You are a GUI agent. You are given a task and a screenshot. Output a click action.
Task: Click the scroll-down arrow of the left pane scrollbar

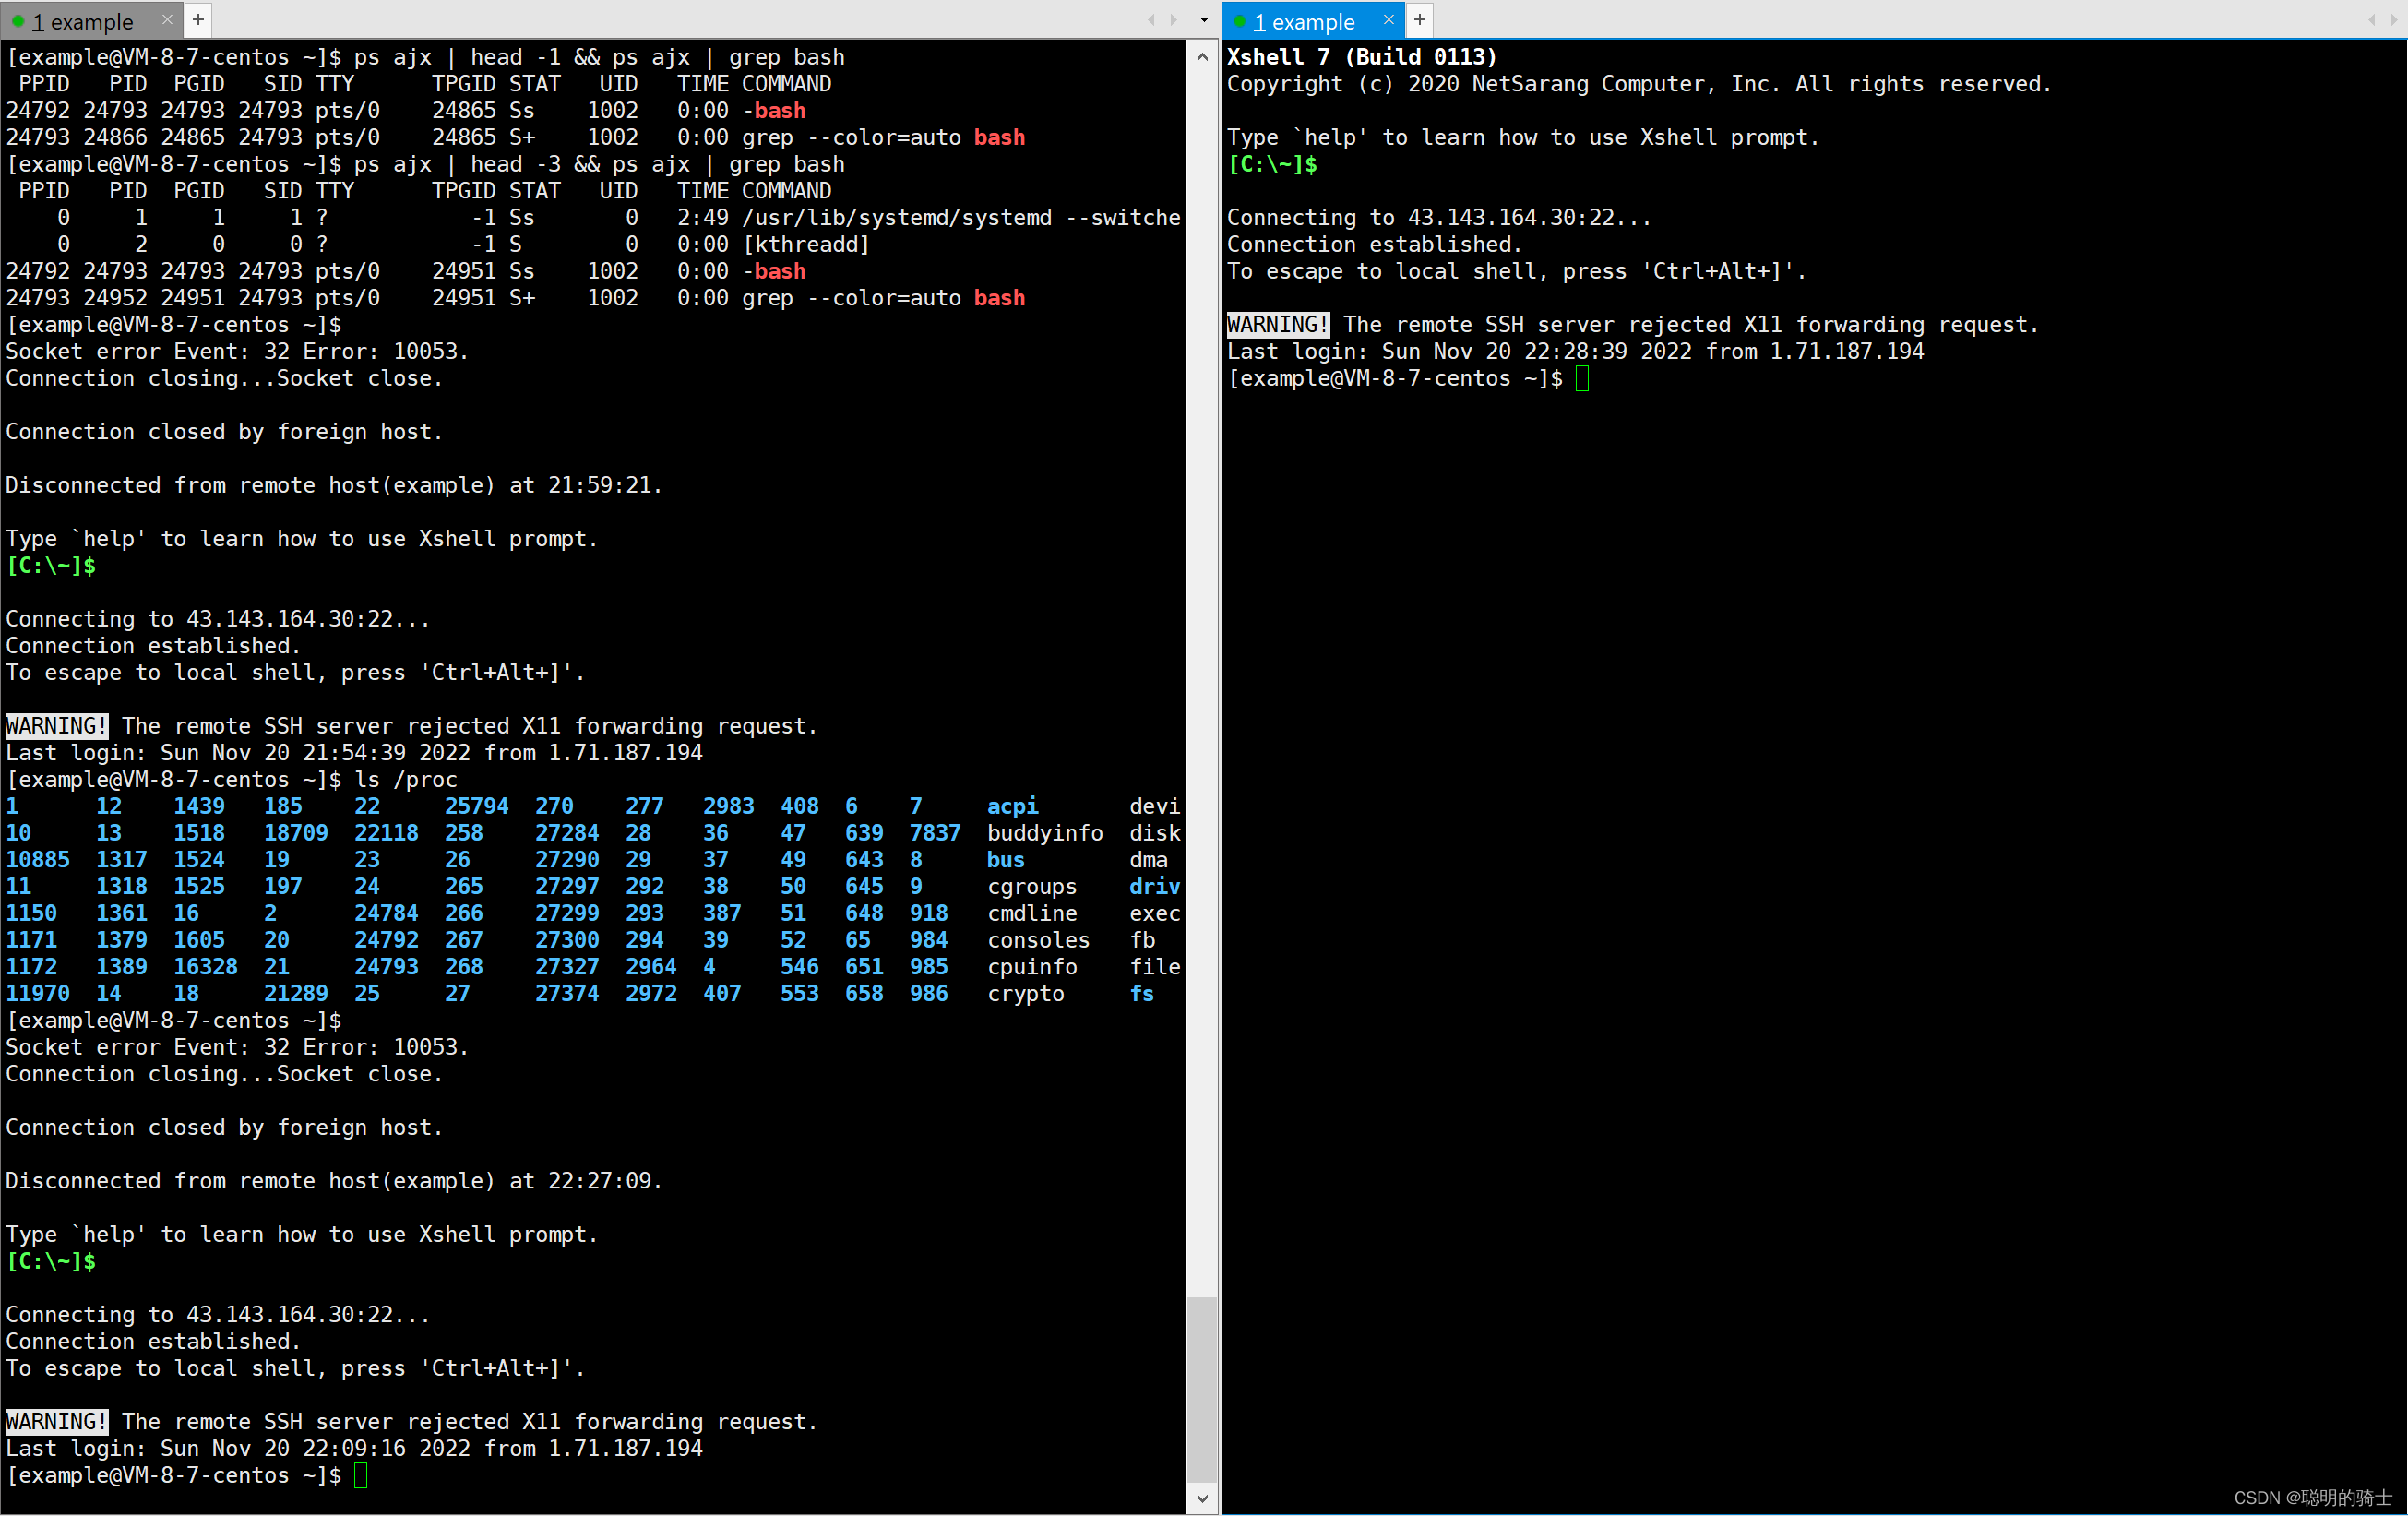[1202, 1499]
